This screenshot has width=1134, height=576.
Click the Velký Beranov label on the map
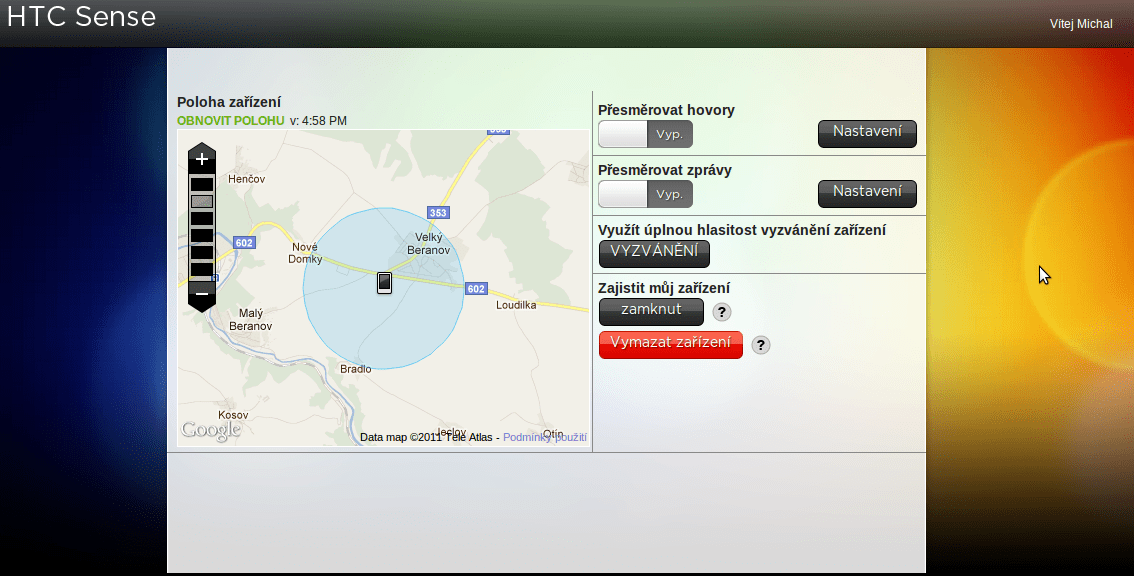point(429,244)
